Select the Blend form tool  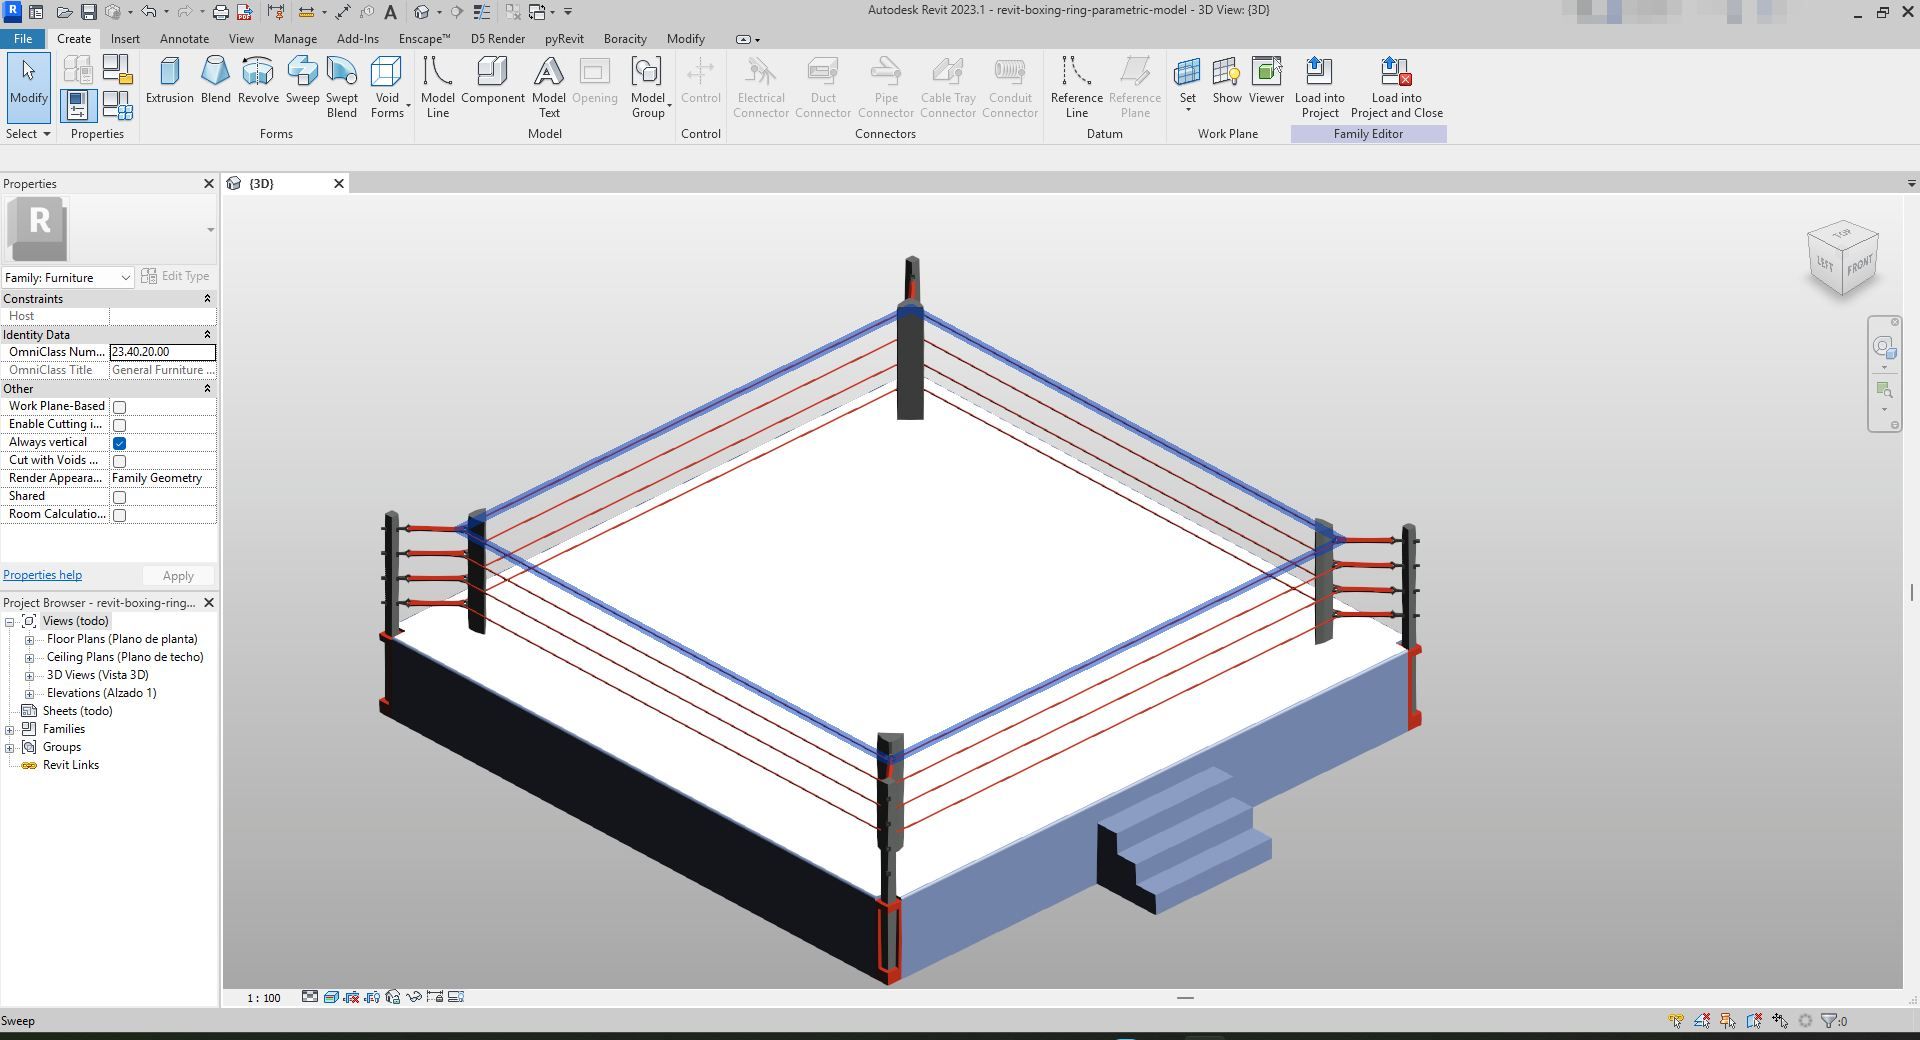pos(215,80)
